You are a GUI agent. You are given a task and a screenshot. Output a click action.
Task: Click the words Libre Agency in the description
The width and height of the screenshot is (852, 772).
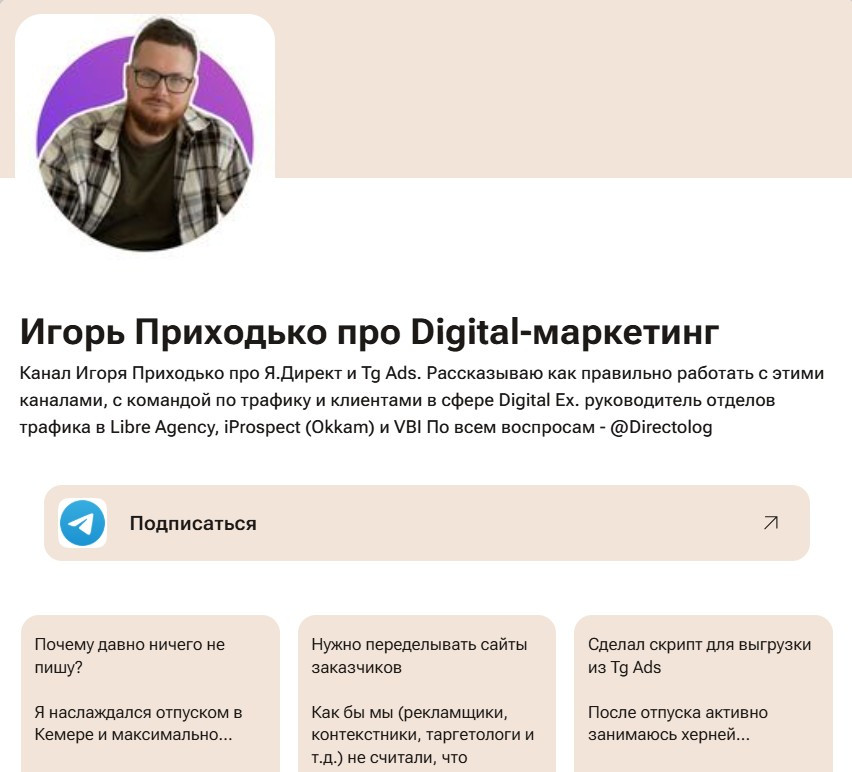click(163, 427)
